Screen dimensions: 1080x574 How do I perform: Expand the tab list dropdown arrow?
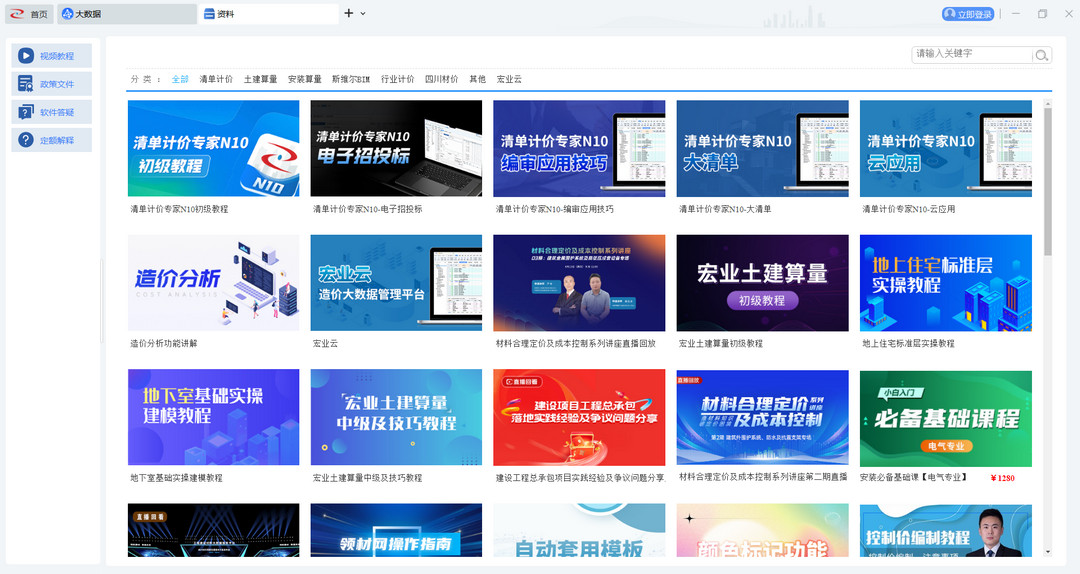(x=363, y=14)
